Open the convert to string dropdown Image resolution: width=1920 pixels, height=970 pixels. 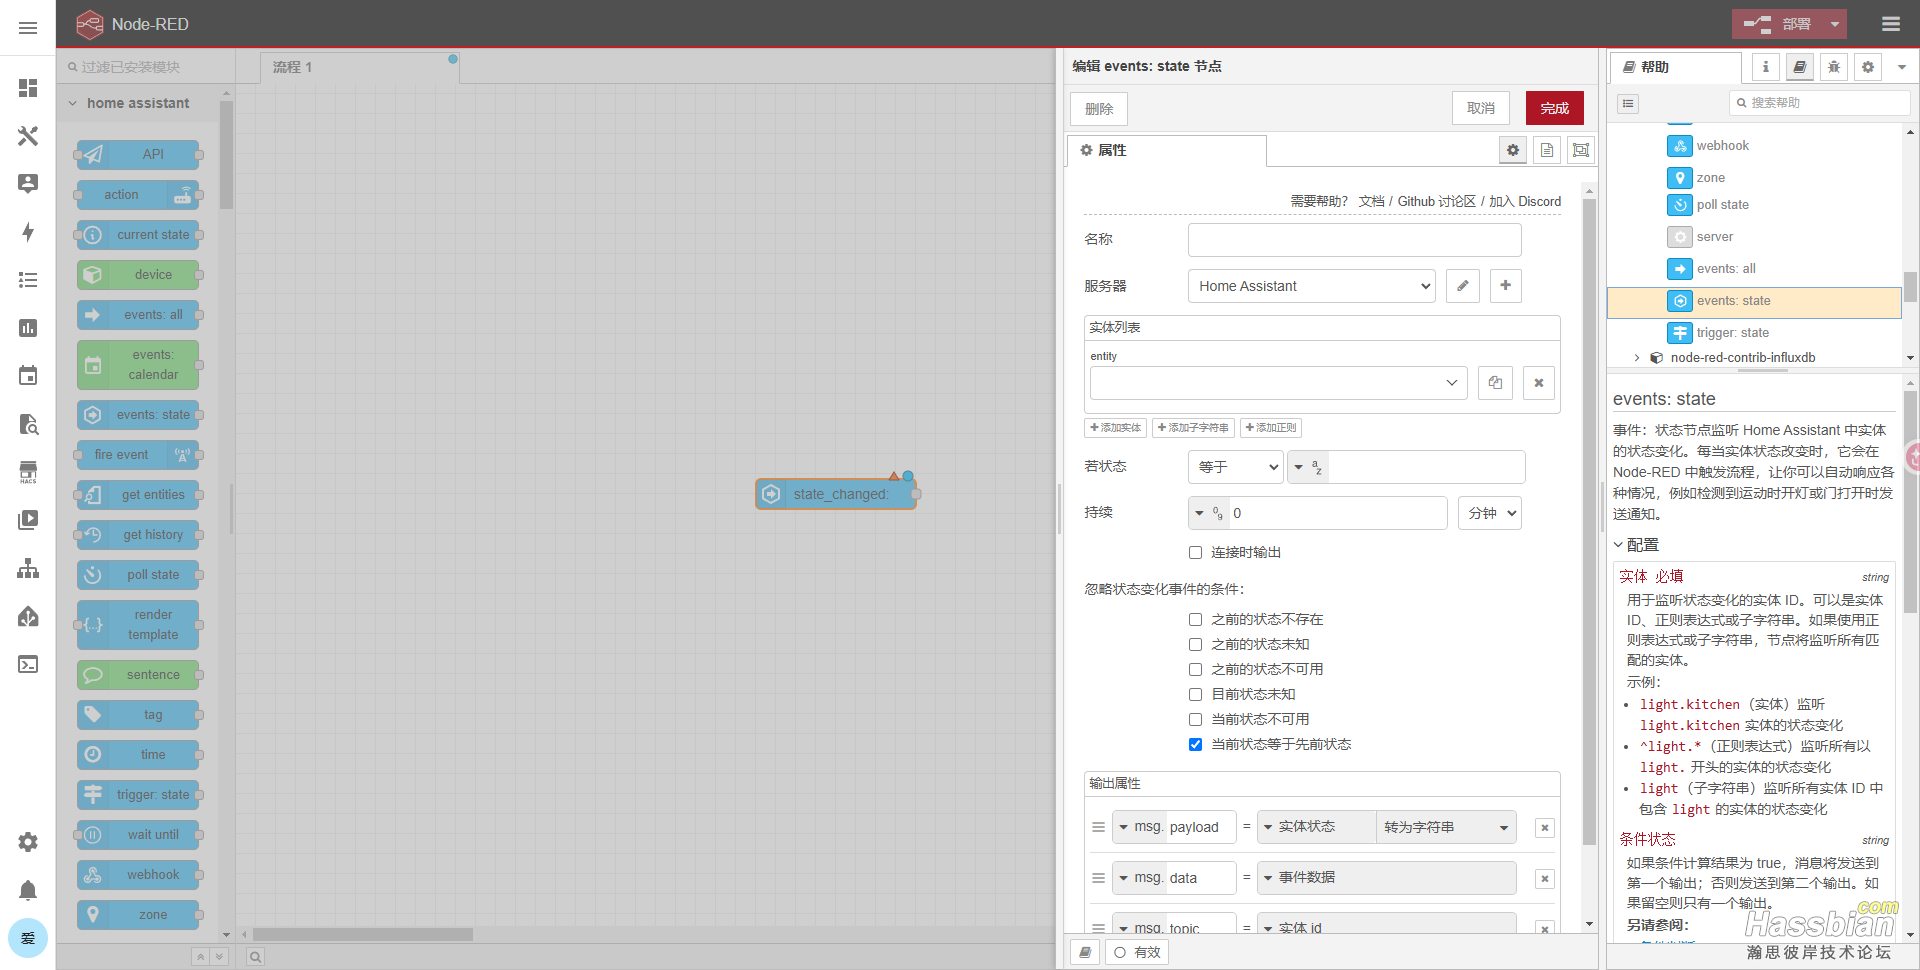(x=1446, y=827)
